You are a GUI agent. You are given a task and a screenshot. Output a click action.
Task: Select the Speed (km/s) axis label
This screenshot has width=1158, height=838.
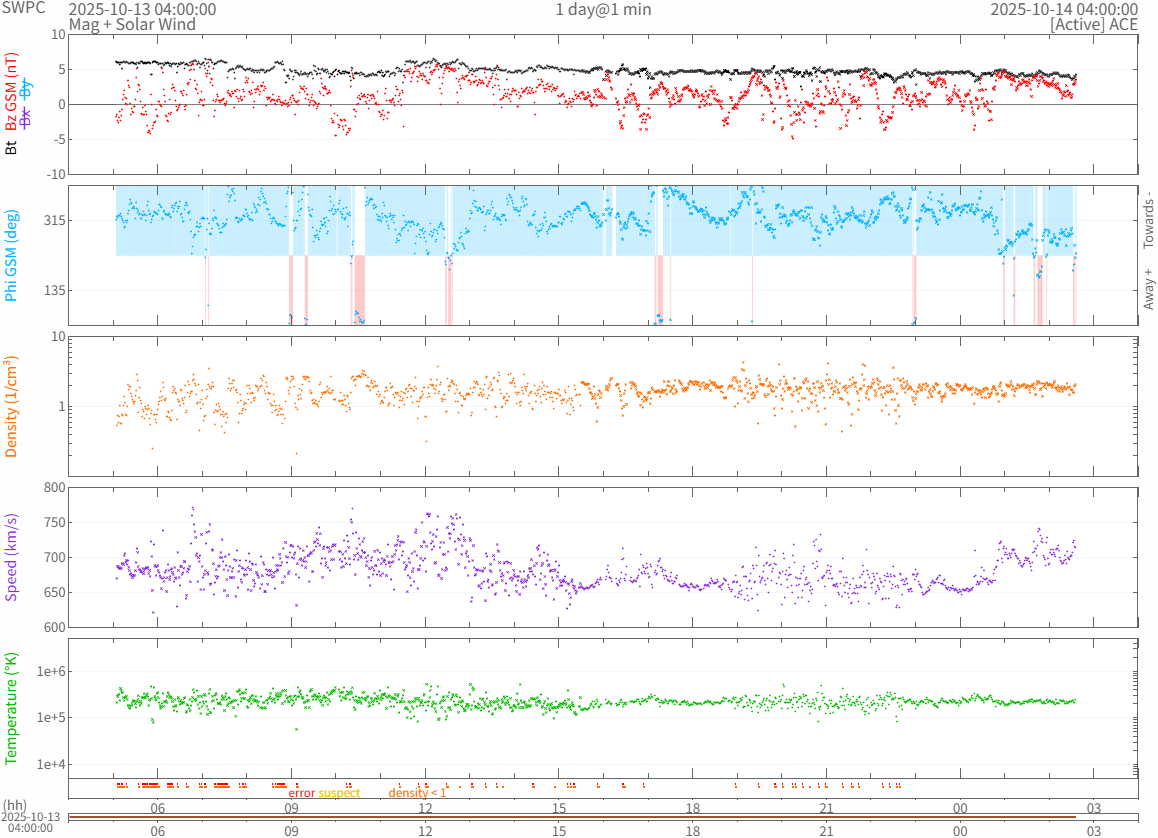pos(11,557)
